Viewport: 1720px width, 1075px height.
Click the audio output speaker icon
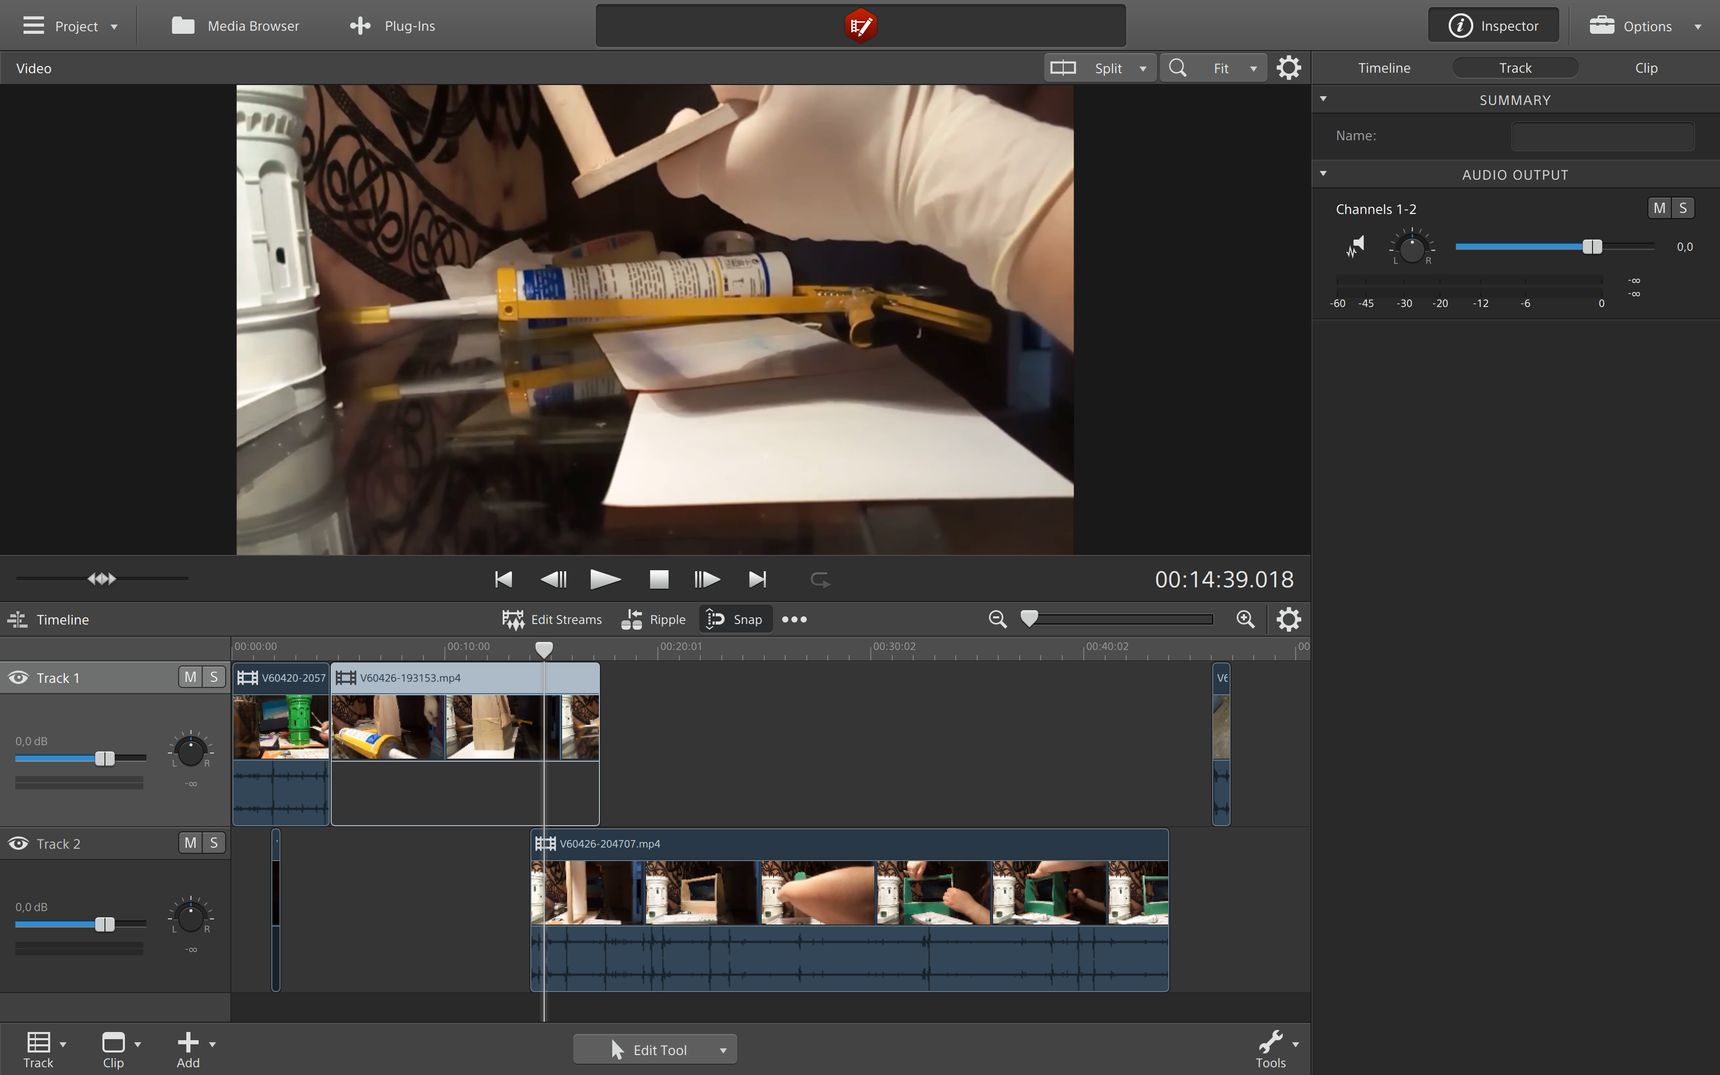pyautogui.click(x=1356, y=246)
